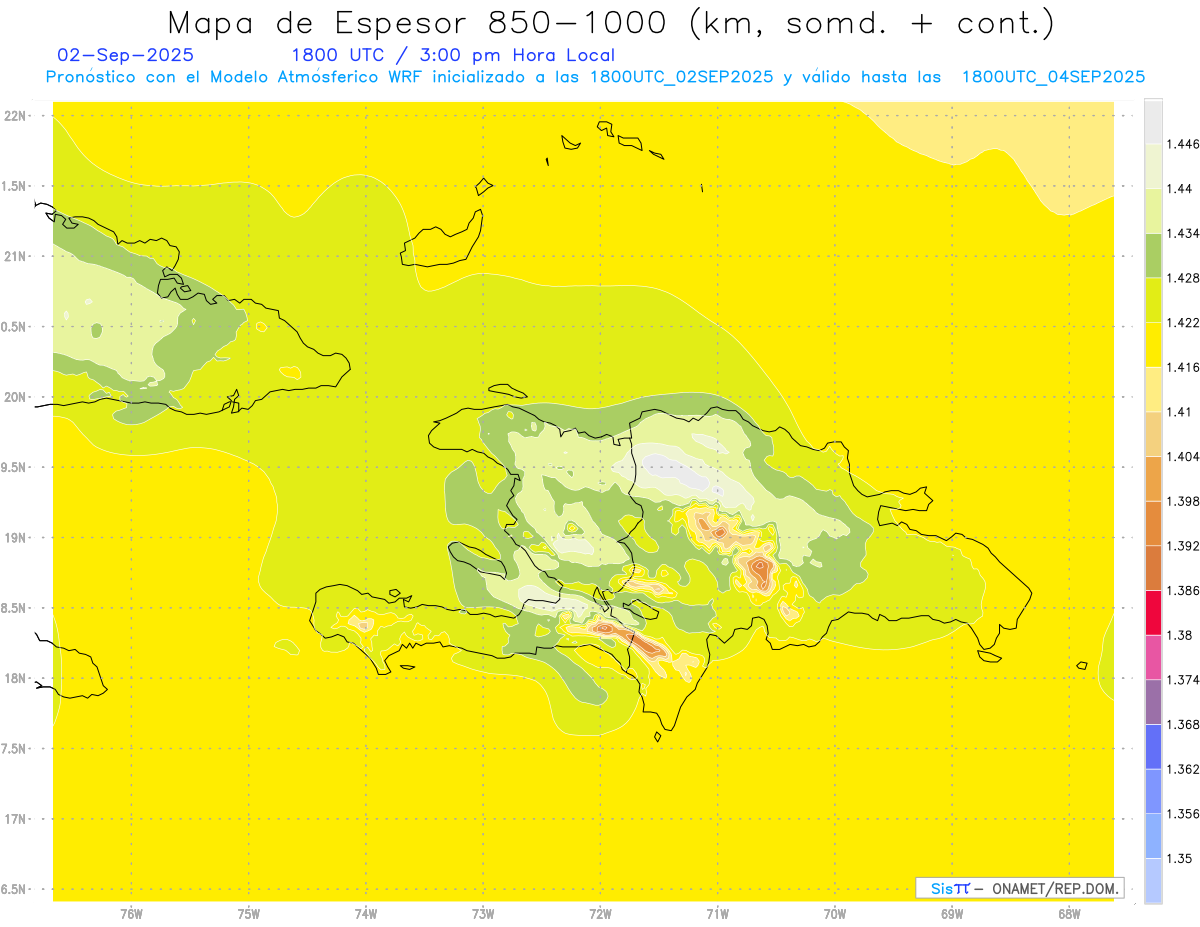Image resolution: width=1200 pixels, height=927 pixels.
Task: Click the '18N' latitude label
Action: pos(16,679)
